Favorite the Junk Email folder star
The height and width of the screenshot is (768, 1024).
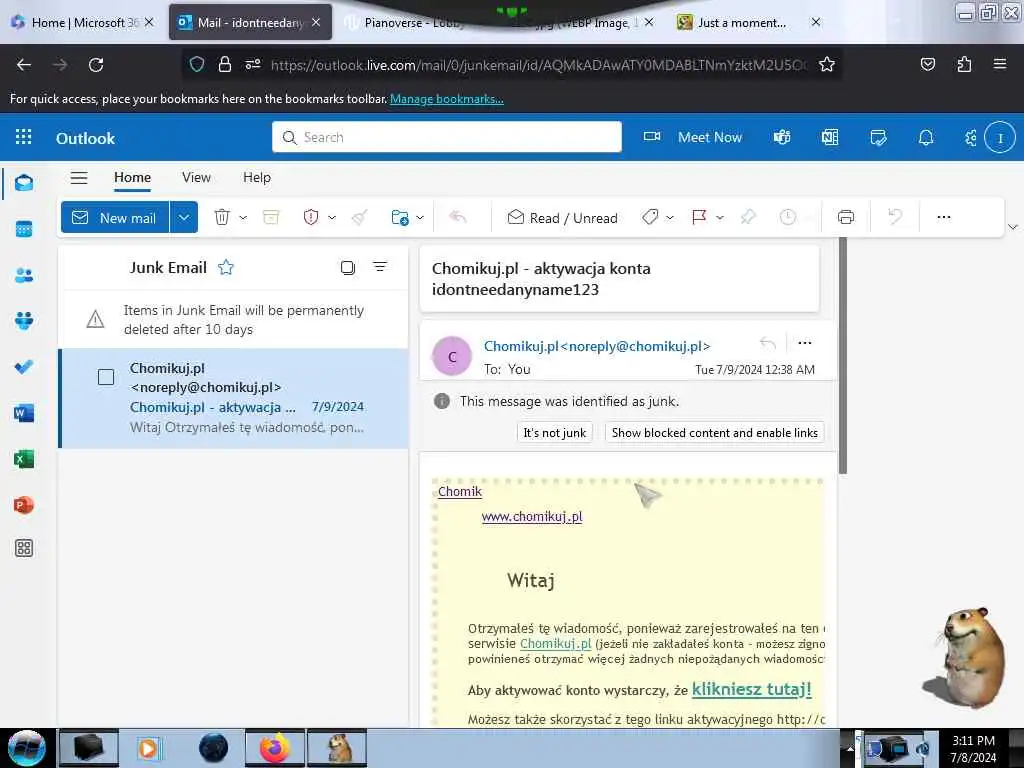226,267
